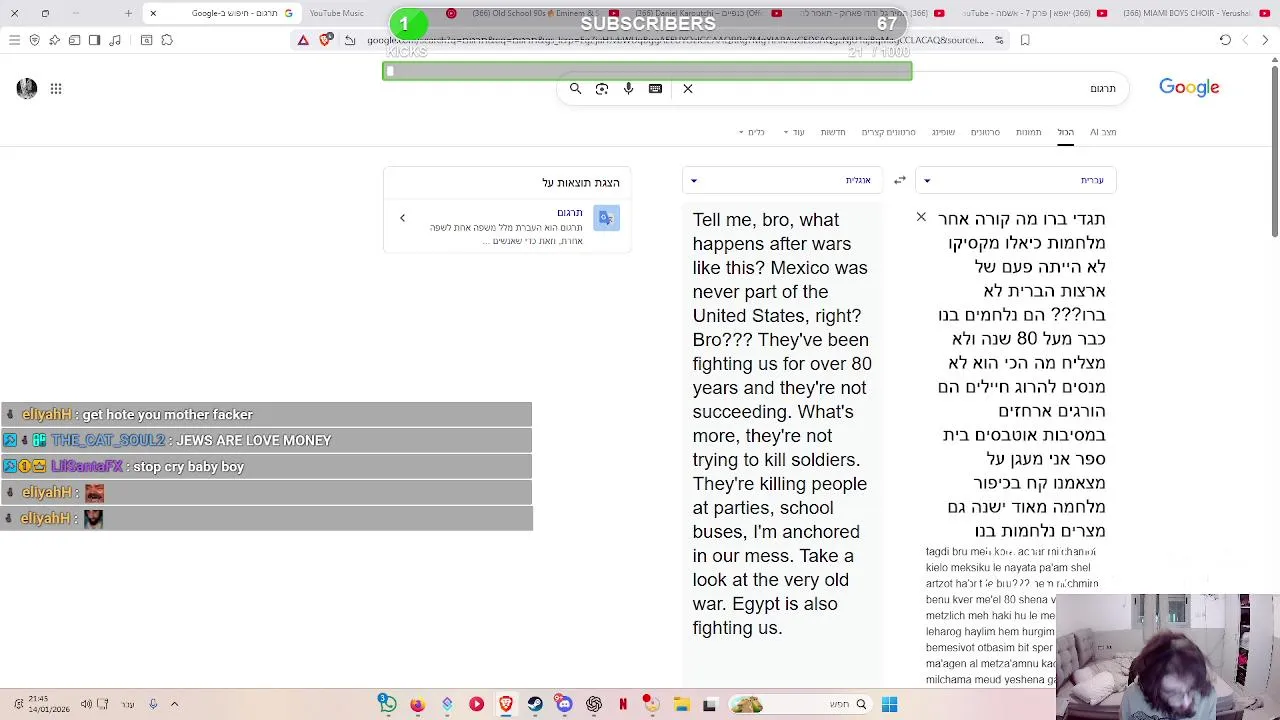Open the Hebrew source language dropdown
This screenshot has height=720, width=1280.
click(x=1016, y=180)
